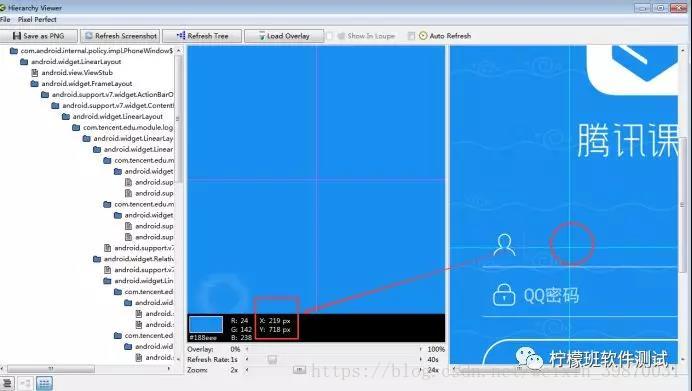The height and width of the screenshot is (391, 692).
Task: Click the Refresh Rate 1s value label
Action: pyautogui.click(x=234, y=360)
